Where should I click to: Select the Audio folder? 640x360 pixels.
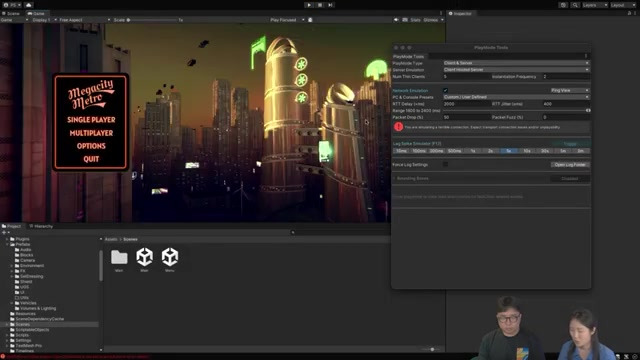(x=25, y=249)
